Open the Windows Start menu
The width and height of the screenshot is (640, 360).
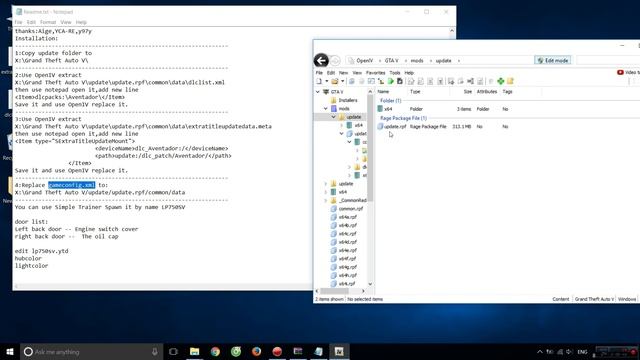pos(10,351)
